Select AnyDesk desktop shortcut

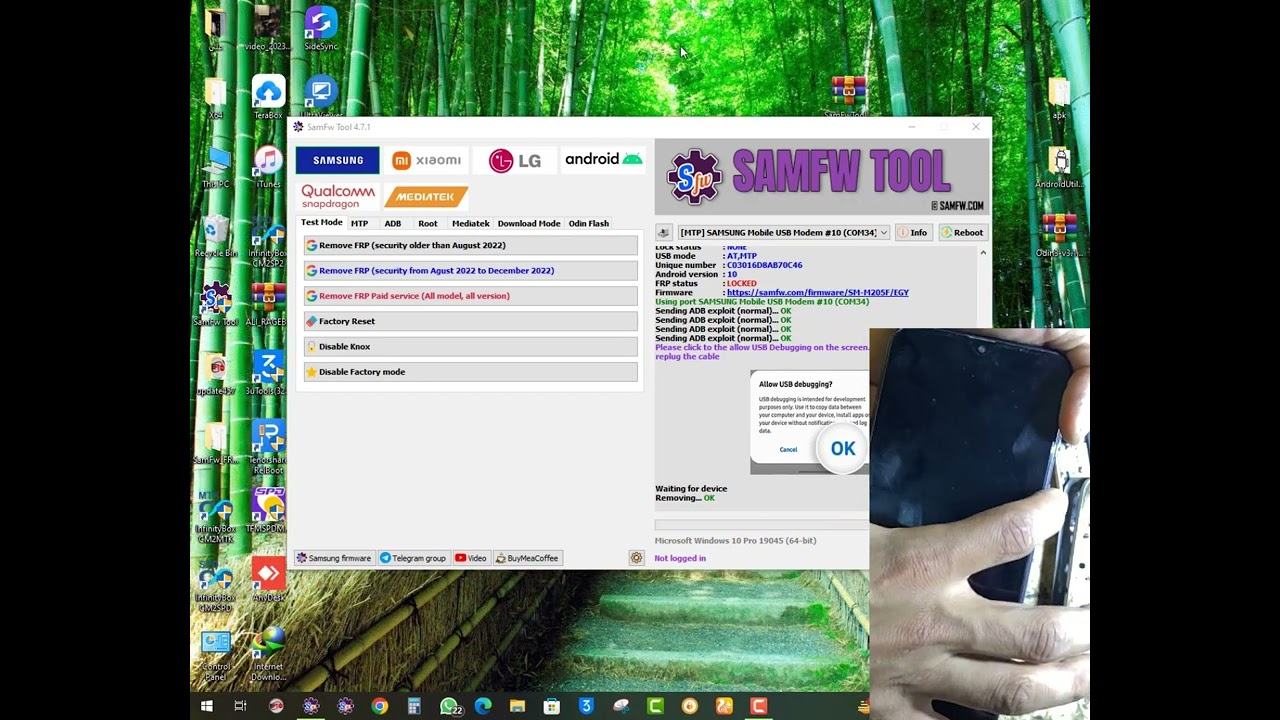click(268, 580)
